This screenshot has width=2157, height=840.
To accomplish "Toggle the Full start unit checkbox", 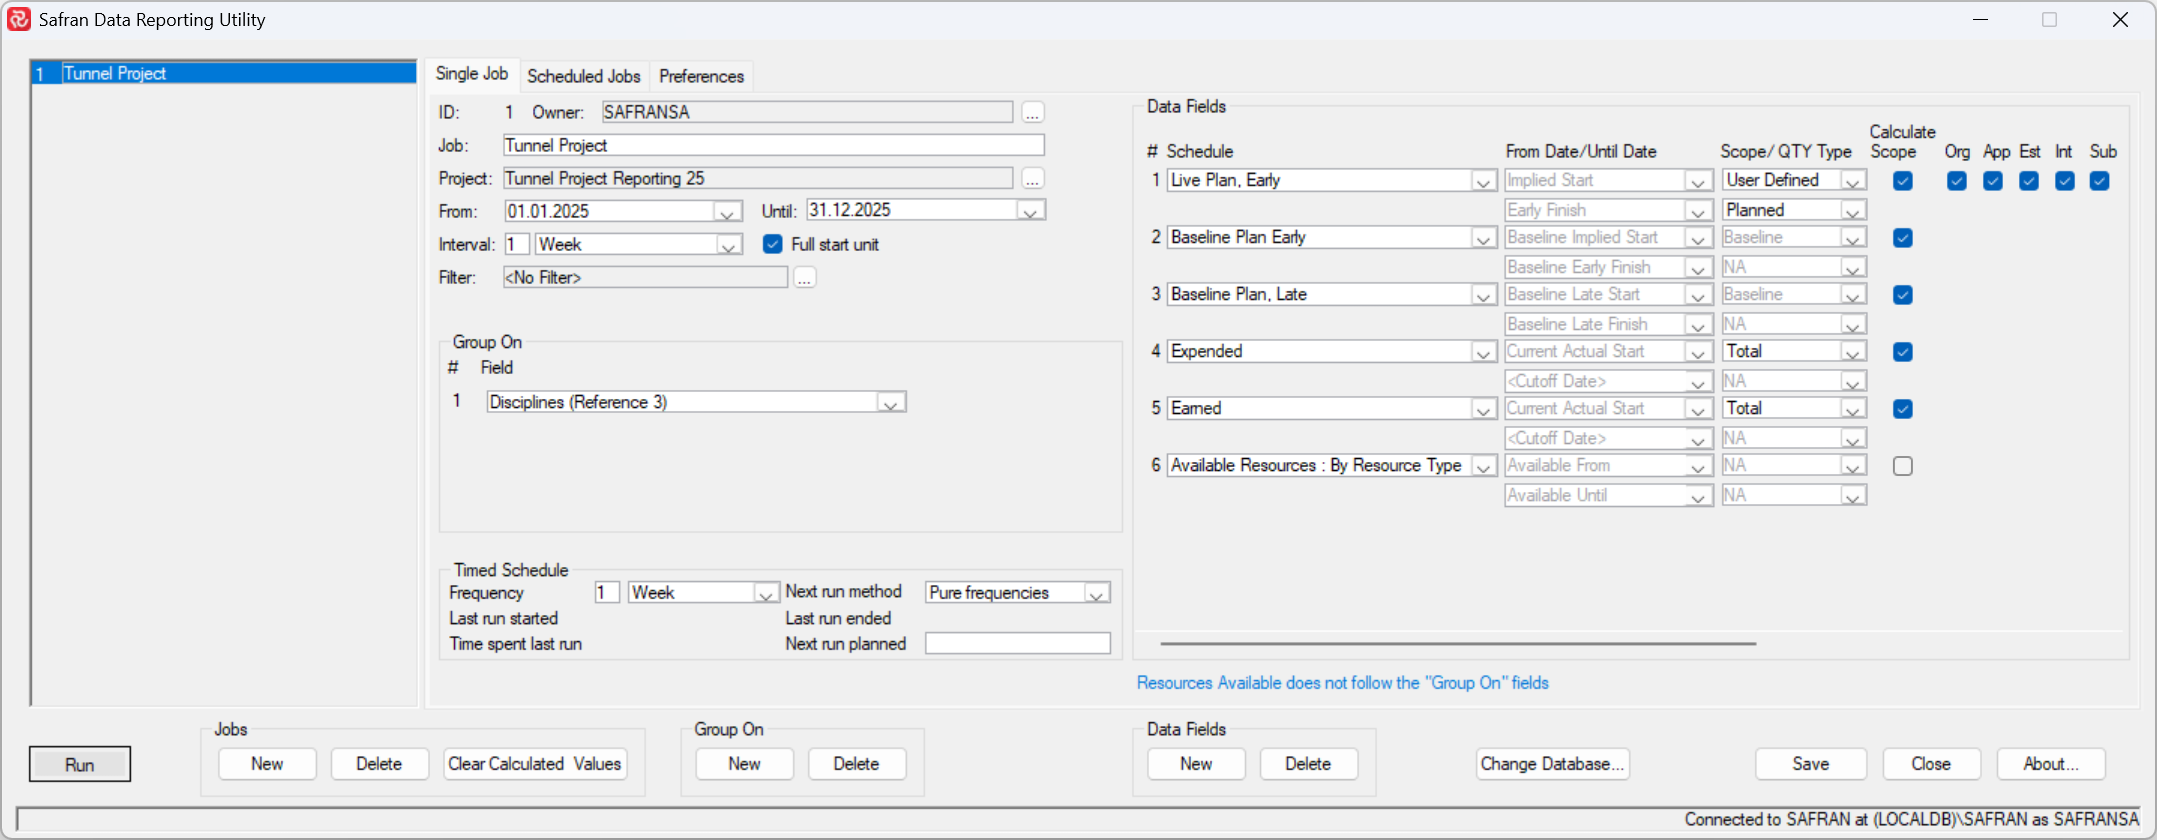I will click(773, 244).
